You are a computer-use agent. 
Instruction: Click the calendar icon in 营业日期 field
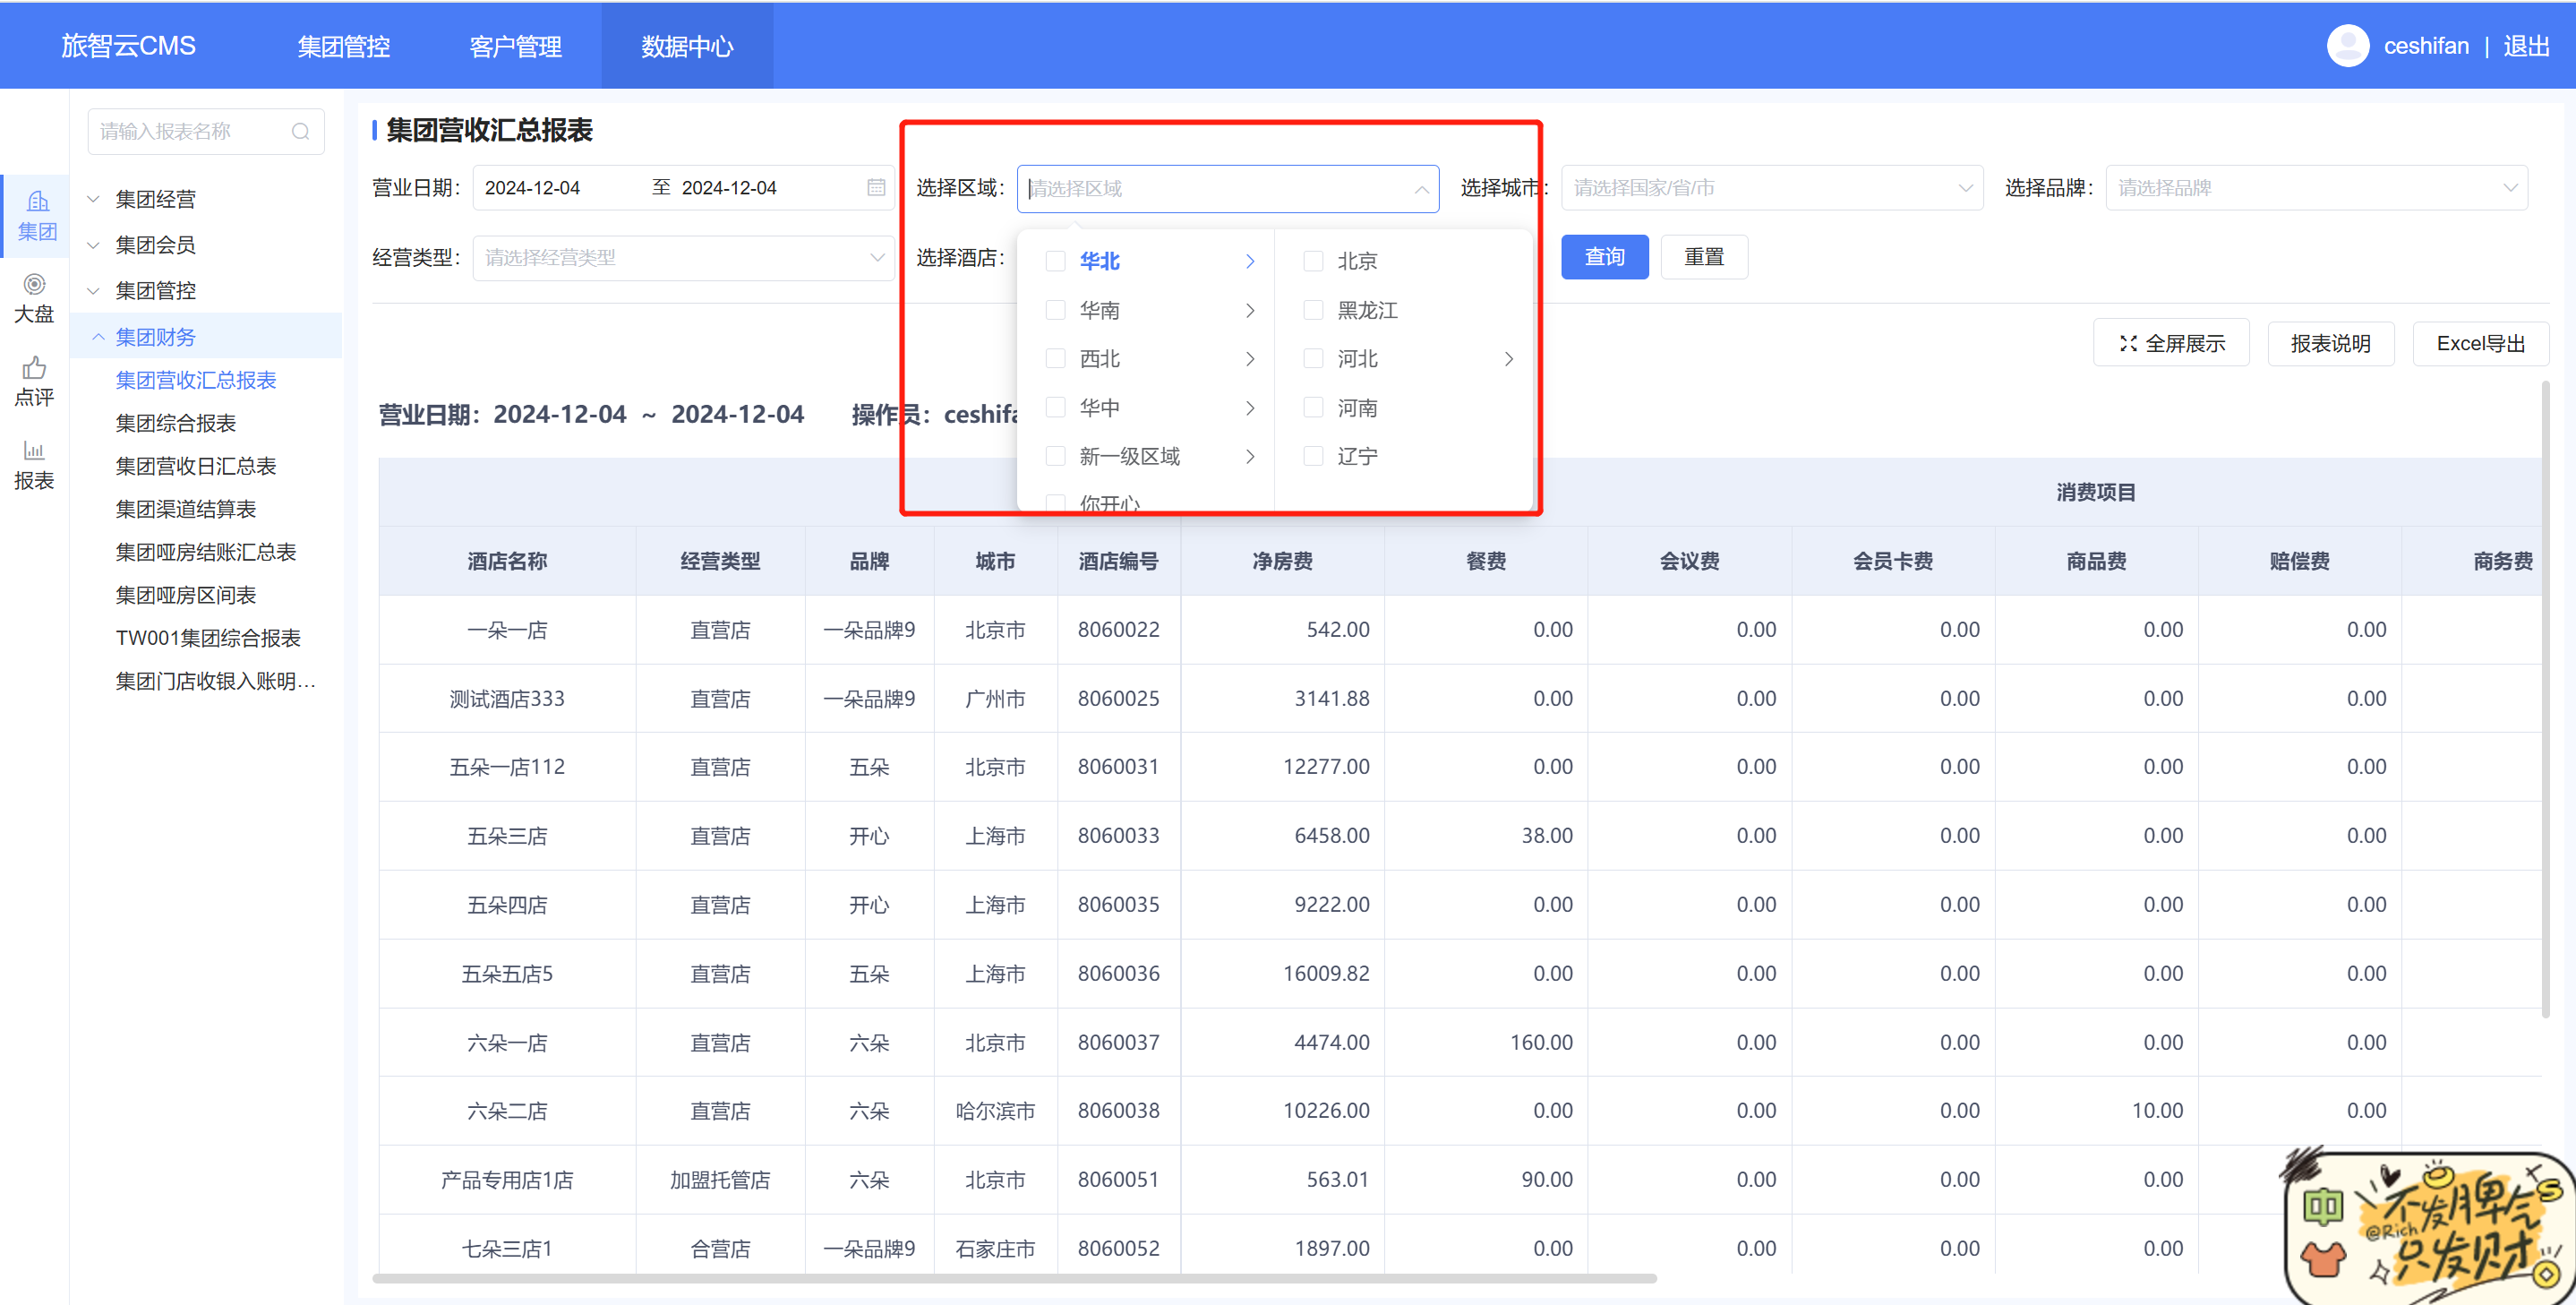(x=876, y=187)
